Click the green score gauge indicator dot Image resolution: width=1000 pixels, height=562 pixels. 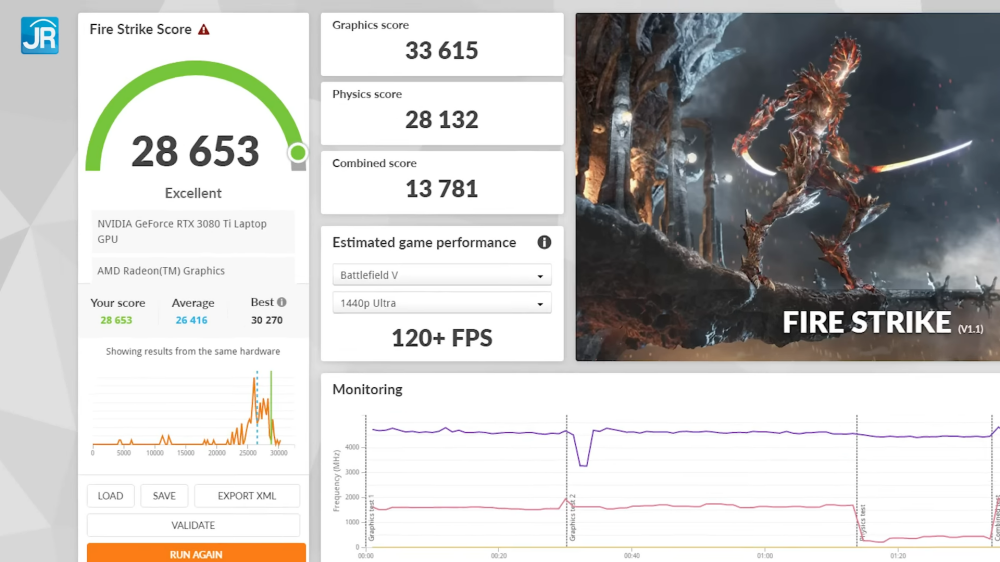297,152
